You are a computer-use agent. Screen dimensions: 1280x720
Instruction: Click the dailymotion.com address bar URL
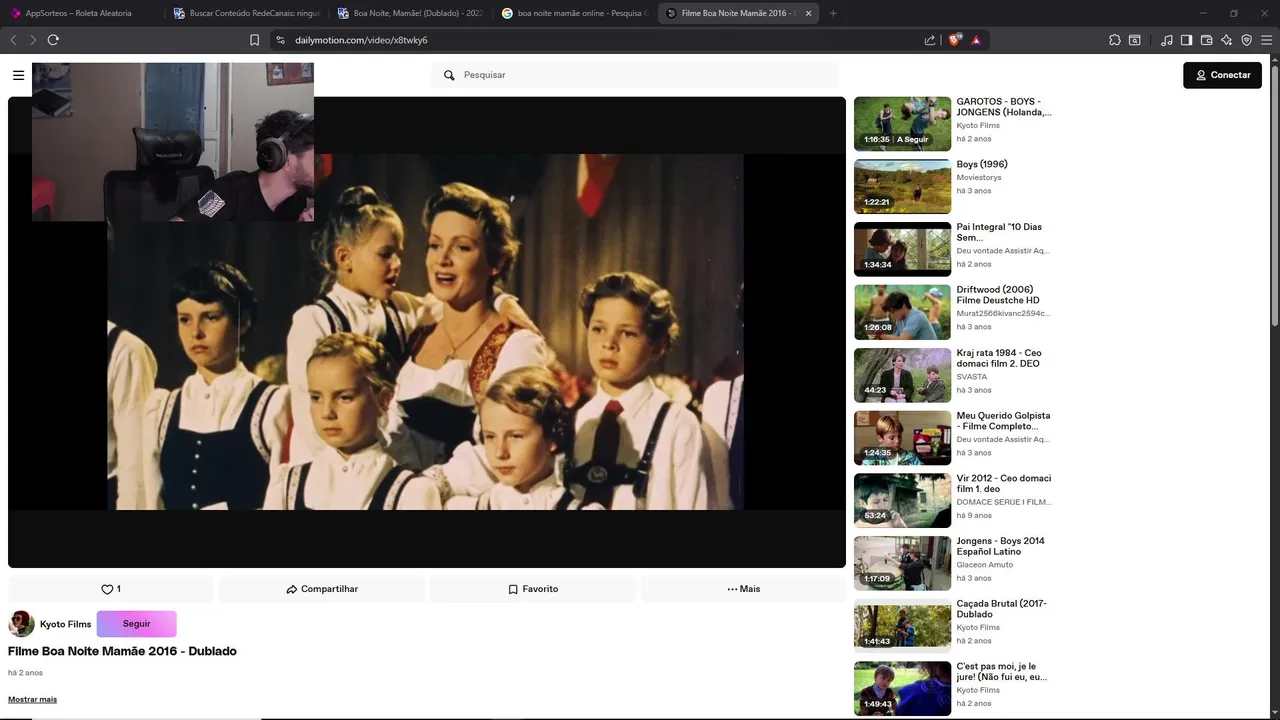tap(361, 40)
